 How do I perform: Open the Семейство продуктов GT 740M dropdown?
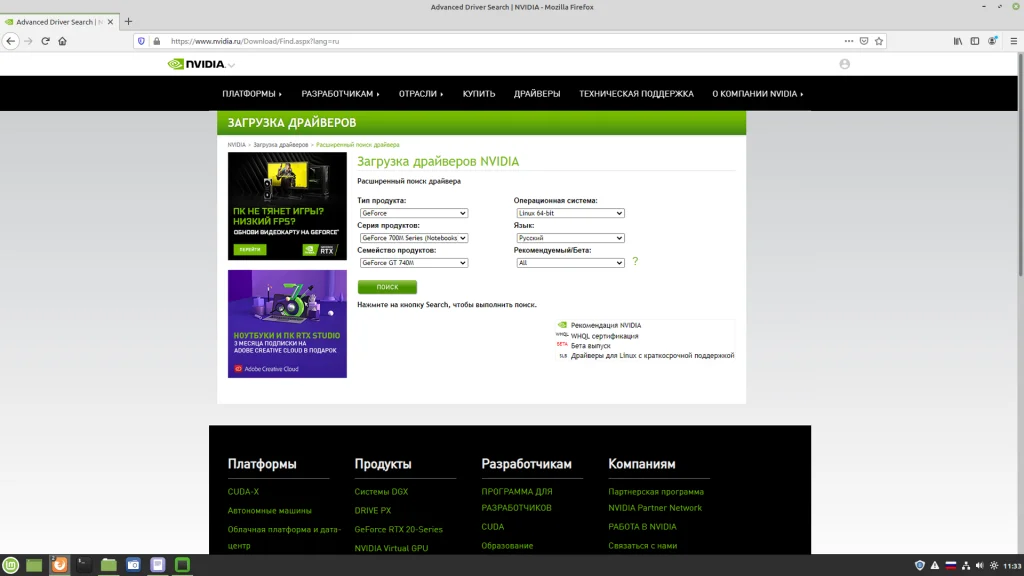click(x=413, y=263)
